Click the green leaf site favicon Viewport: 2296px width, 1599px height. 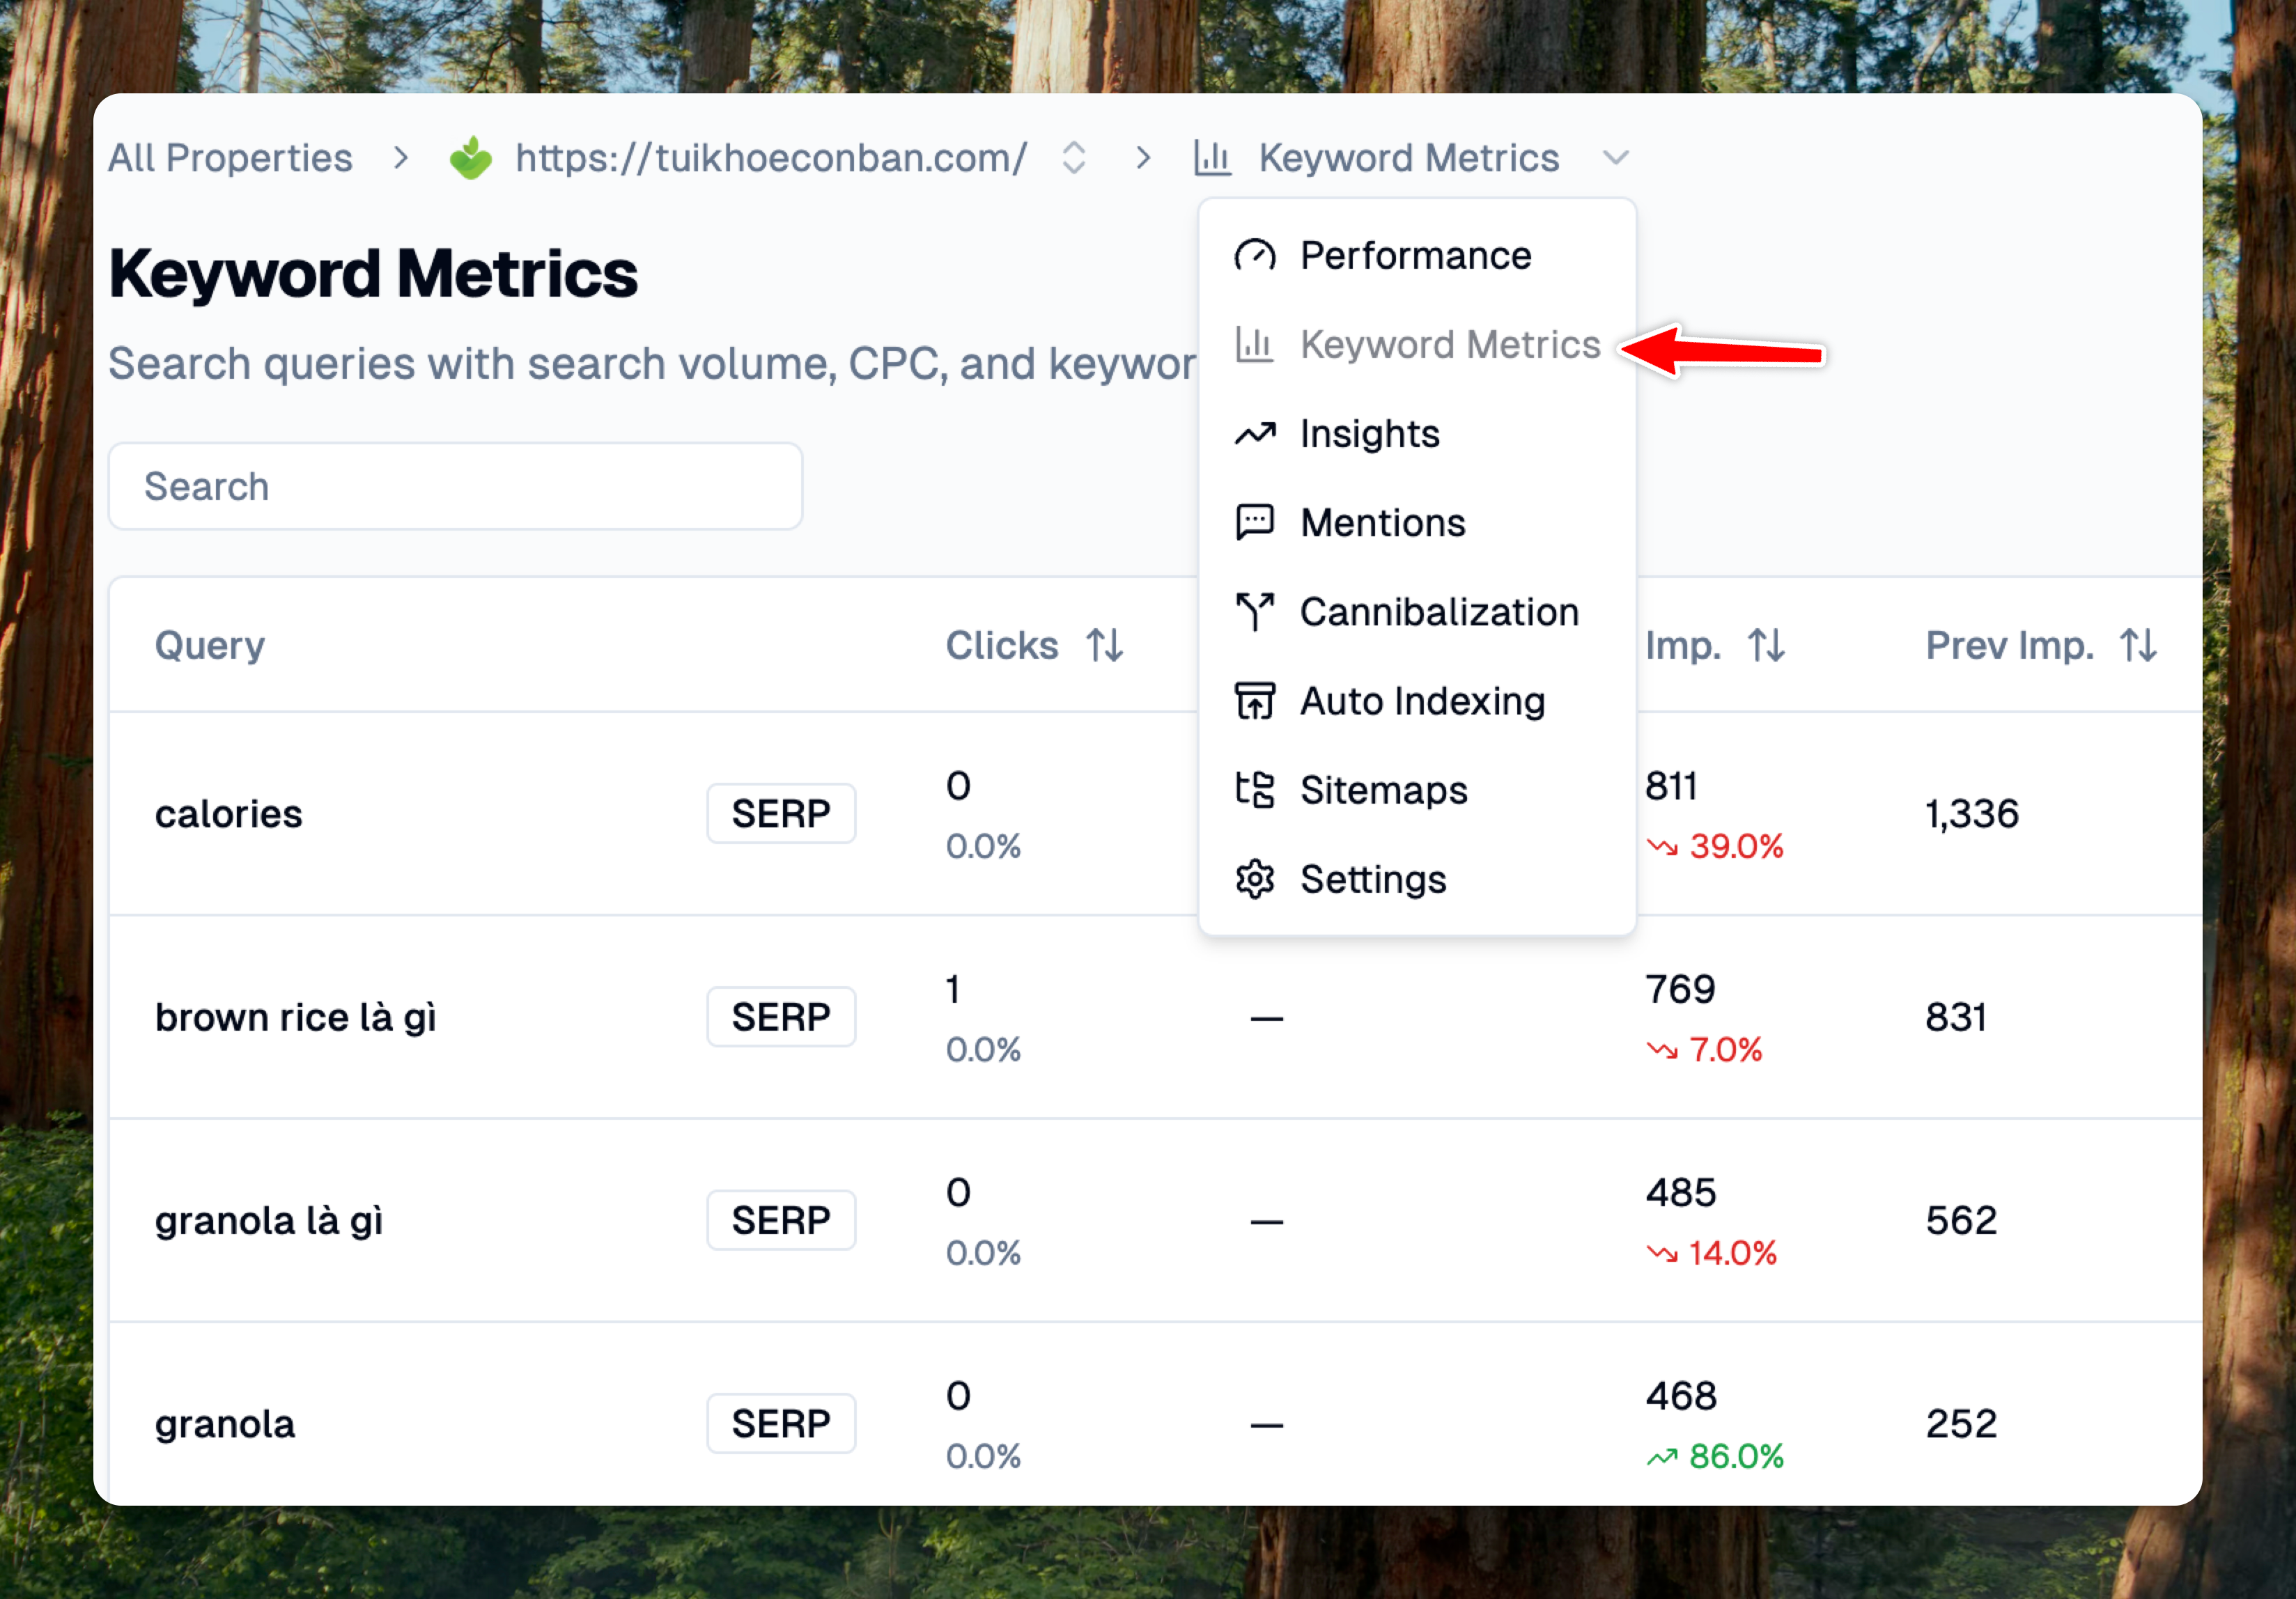[x=470, y=158]
